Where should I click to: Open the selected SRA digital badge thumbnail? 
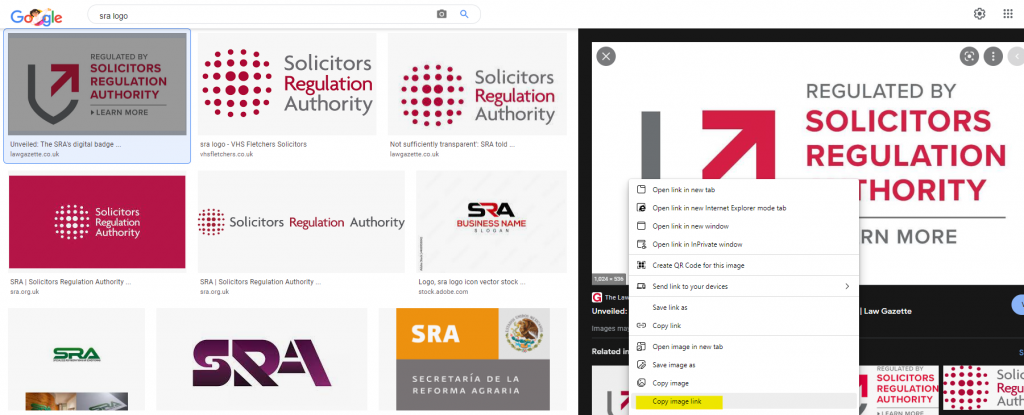[x=97, y=84]
